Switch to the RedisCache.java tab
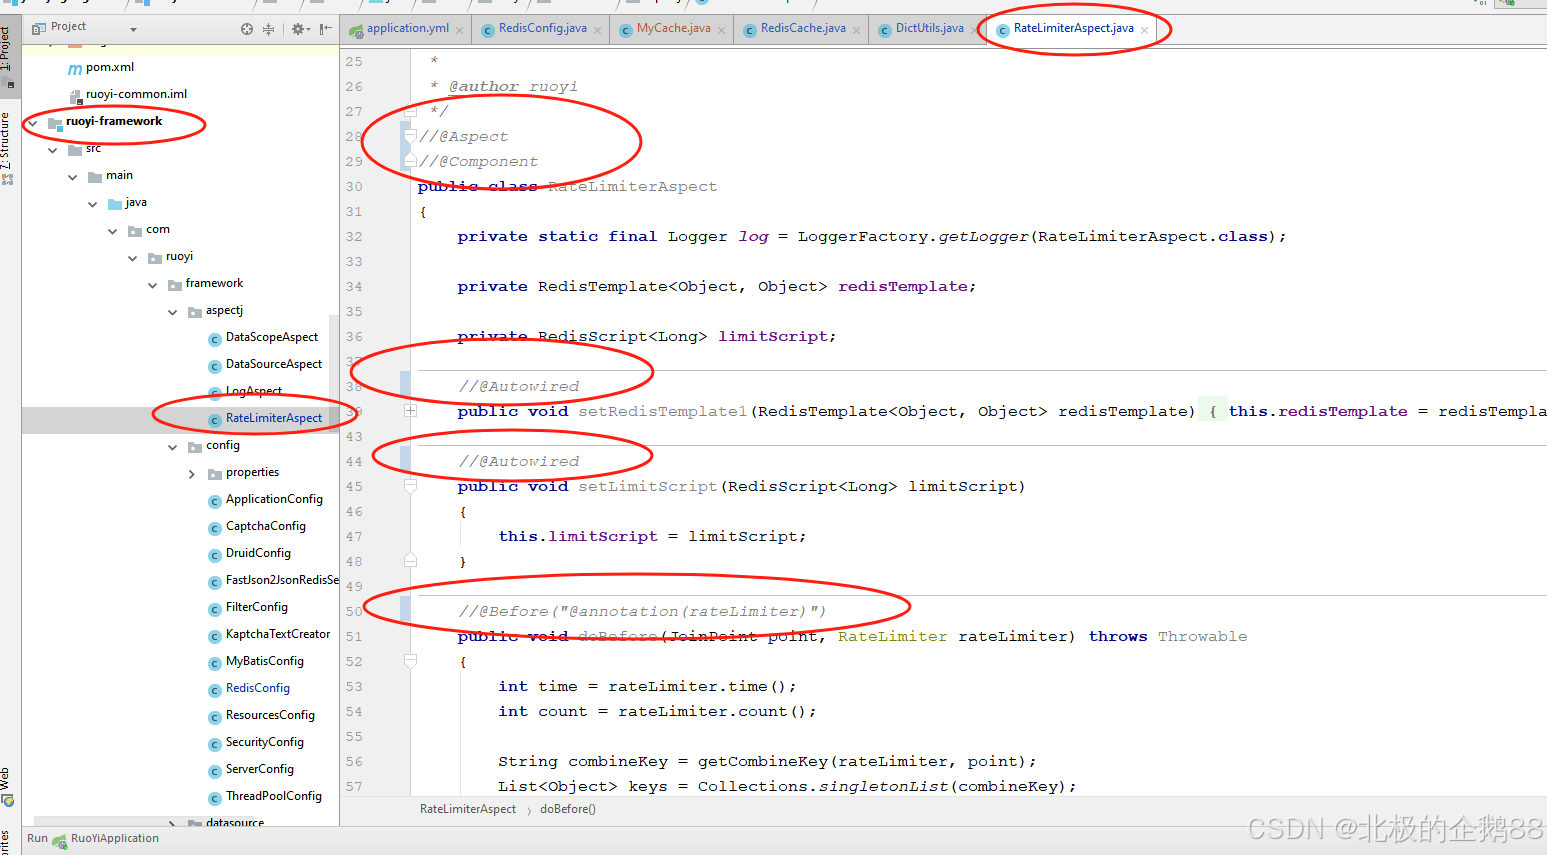The height and width of the screenshot is (855, 1547). tap(803, 28)
